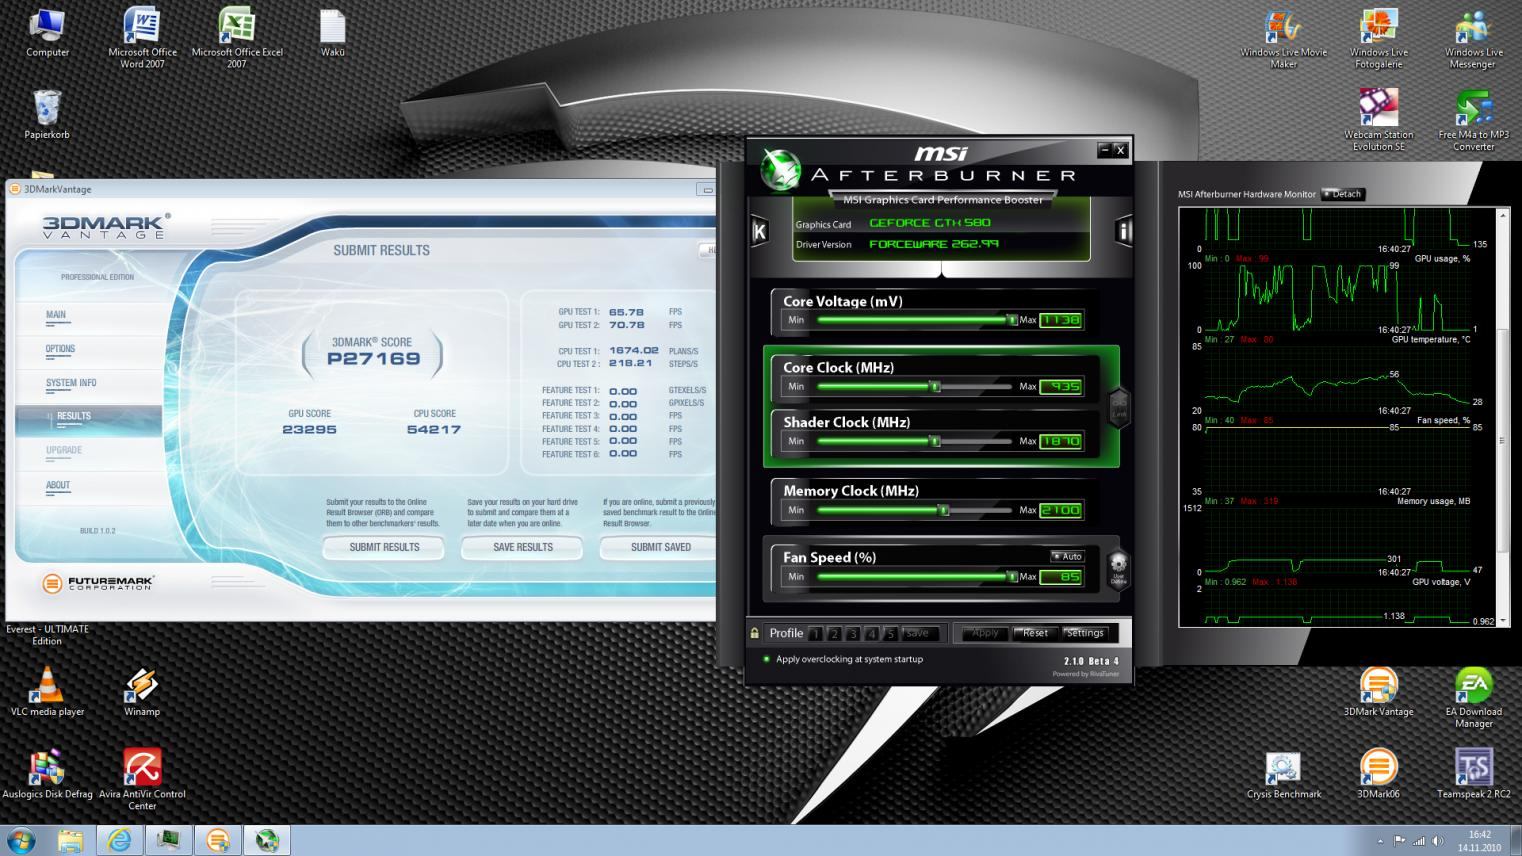Click the Memory Clock value field 2100

[x=1061, y=510]
